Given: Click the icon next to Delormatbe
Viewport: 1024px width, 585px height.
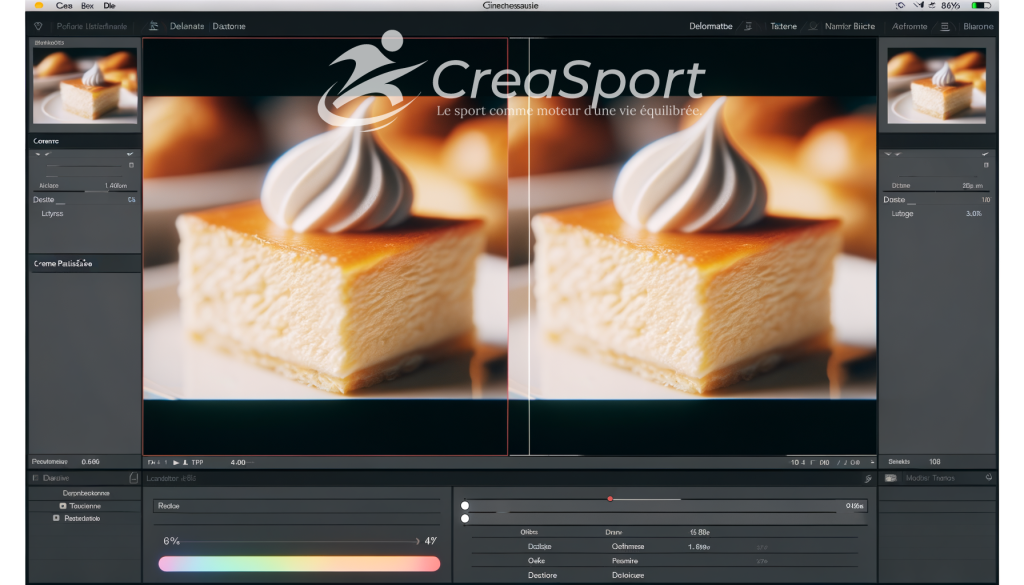Looking at the screenshot, I should (x=749, y=26).
